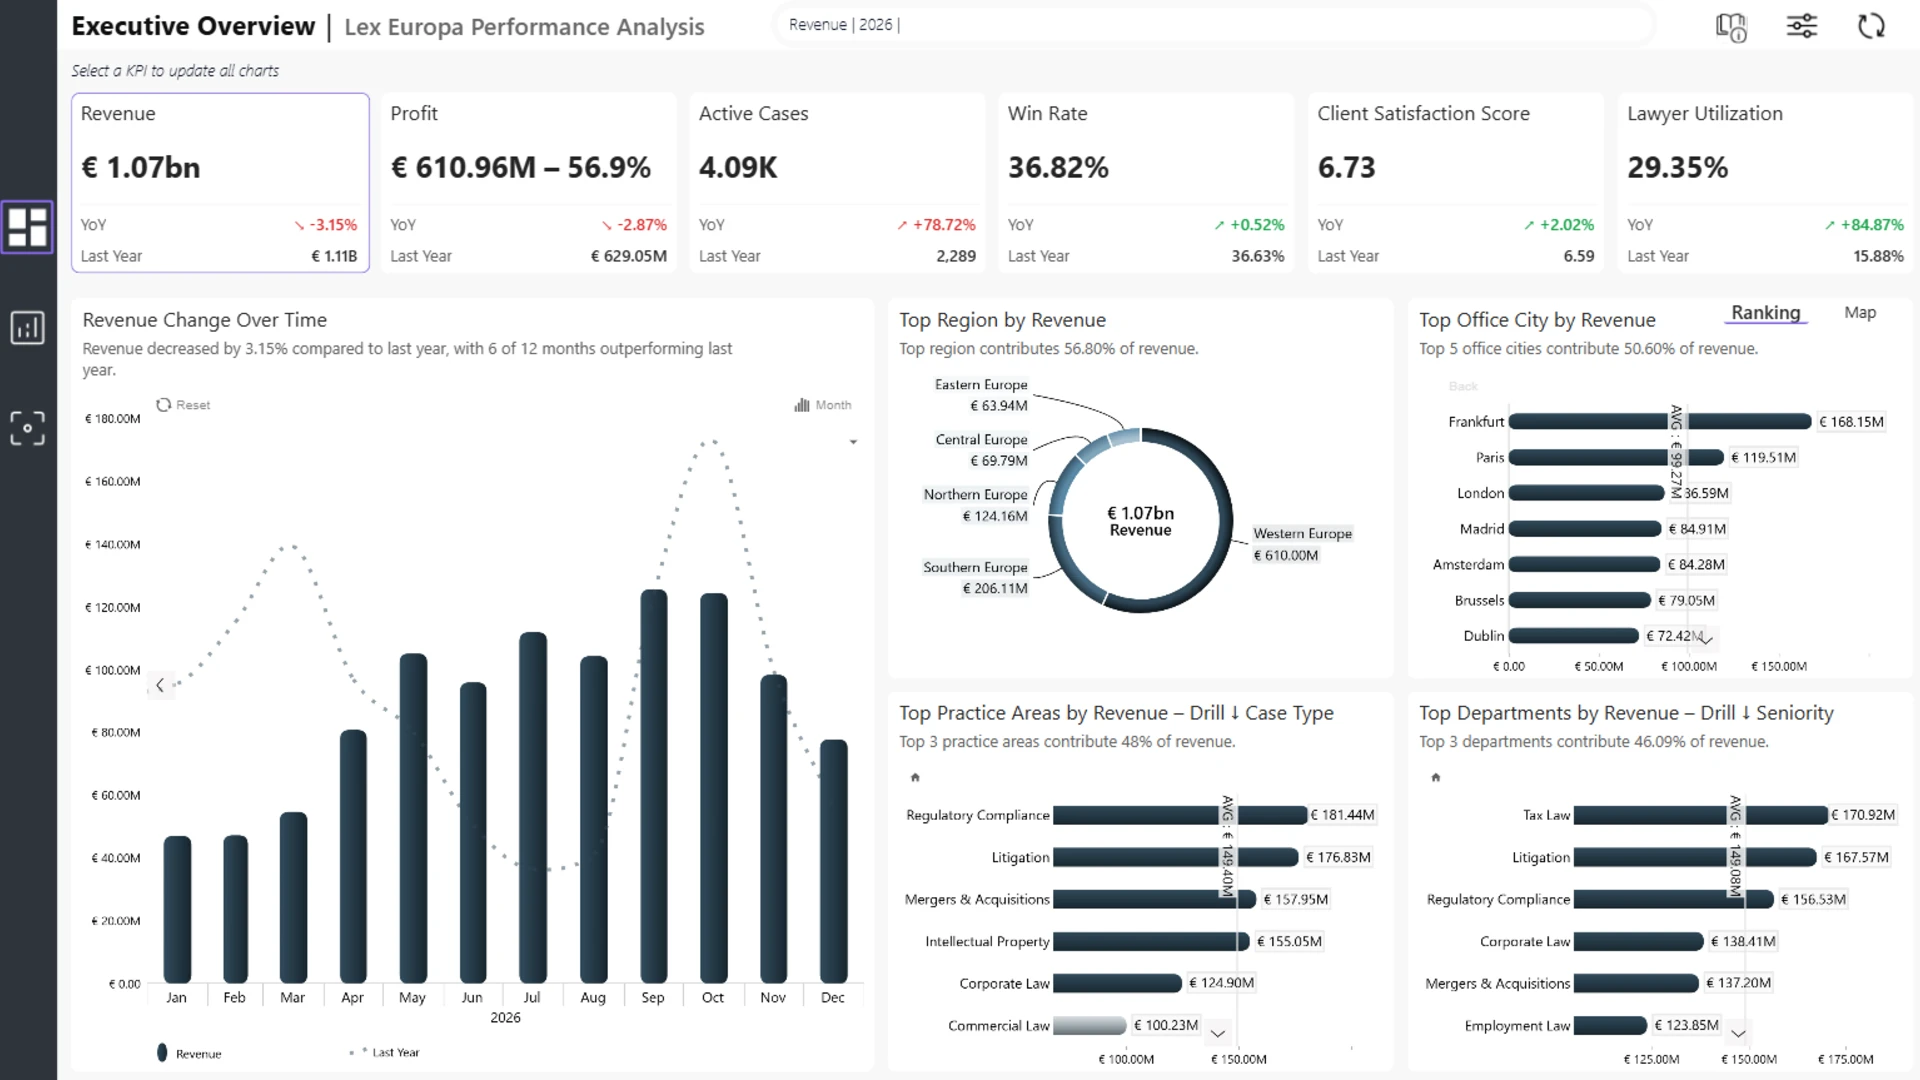
Task: Click the London city label
Action: tap(1480, 493)
